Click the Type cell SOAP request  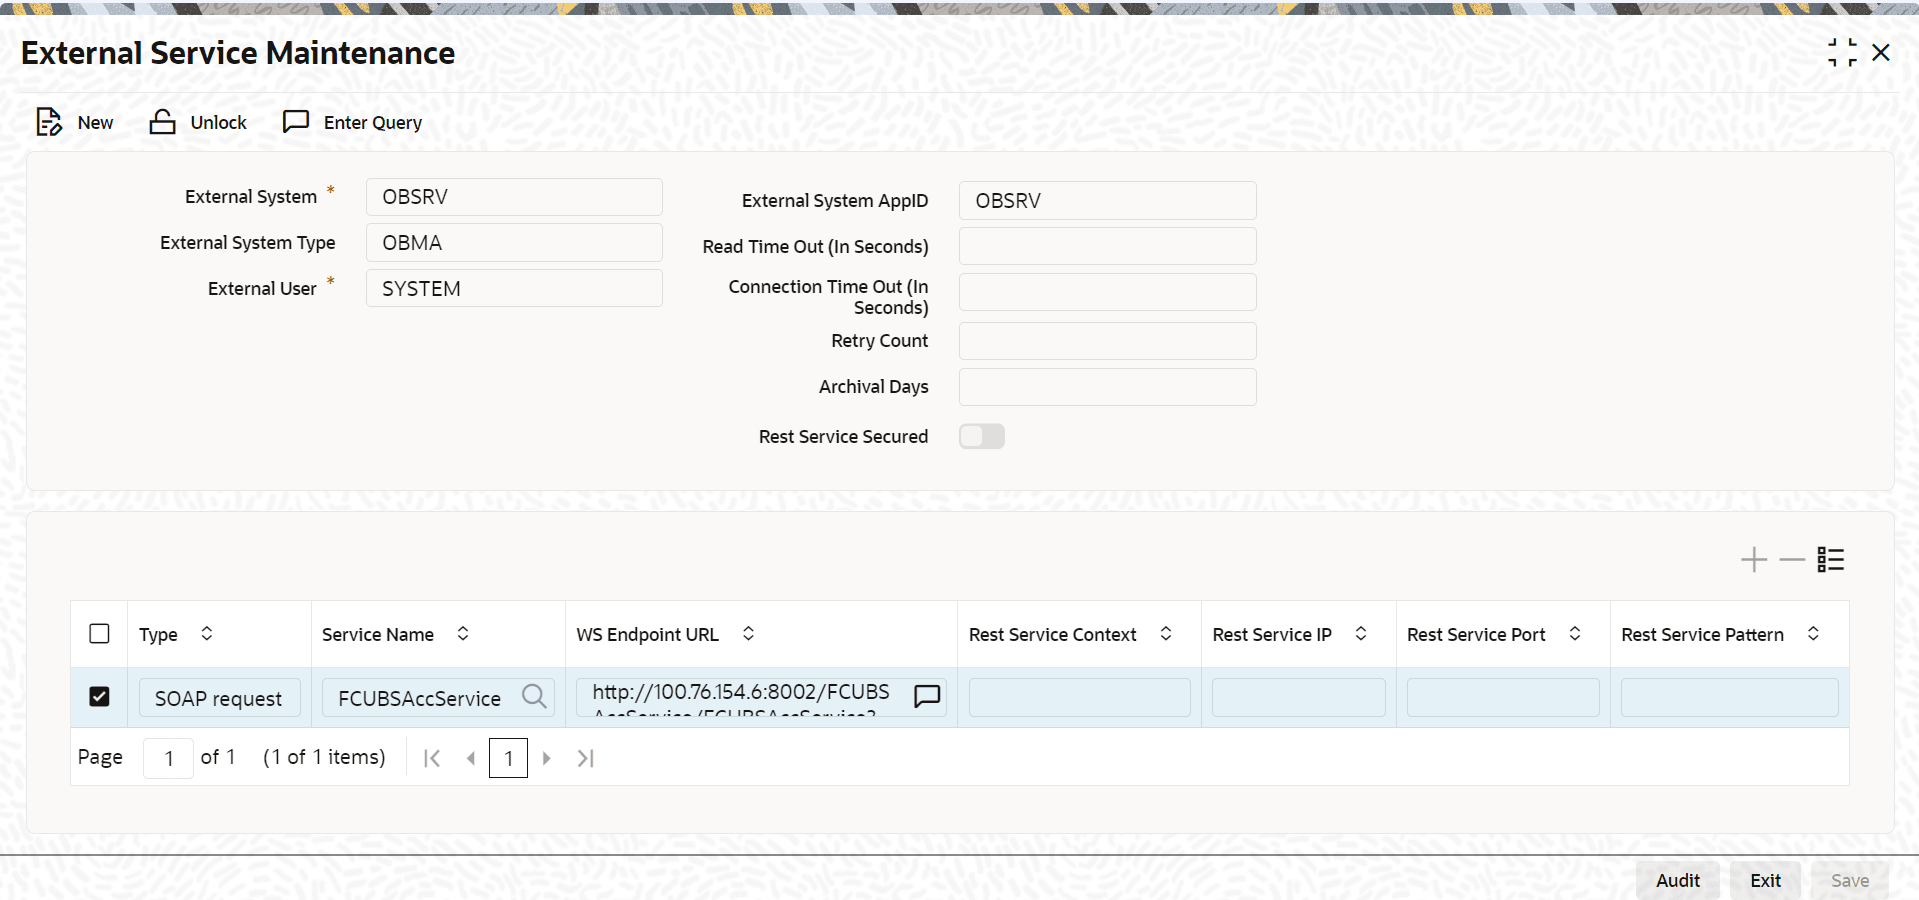click(x=220, y=698)
